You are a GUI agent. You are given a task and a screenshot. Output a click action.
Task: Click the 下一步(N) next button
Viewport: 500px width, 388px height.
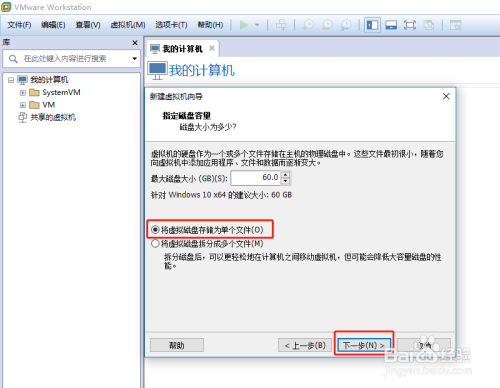[364, 345]
